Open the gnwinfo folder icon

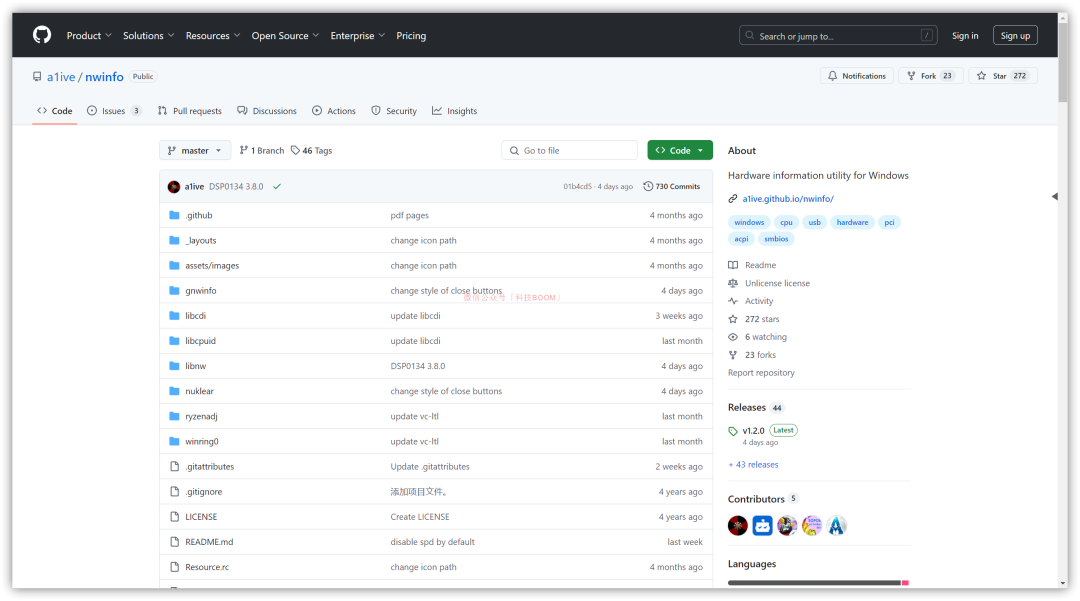pyautogui.click(x=174, y=291)
